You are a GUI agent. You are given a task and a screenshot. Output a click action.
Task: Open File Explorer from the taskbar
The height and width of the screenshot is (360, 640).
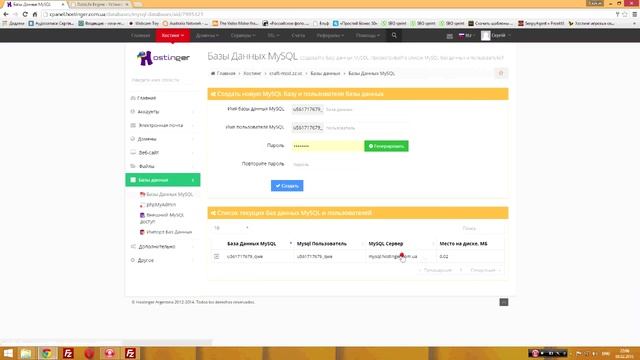click(26, 353)
